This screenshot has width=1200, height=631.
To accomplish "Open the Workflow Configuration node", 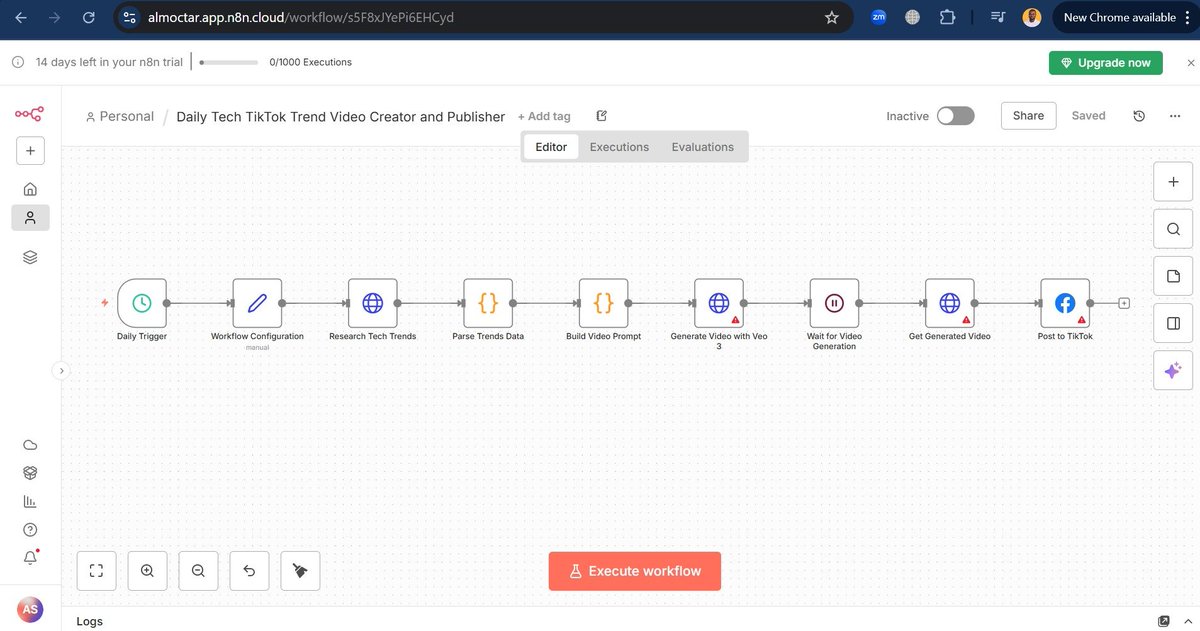I will pyautogui.click(x=257, y=303).
